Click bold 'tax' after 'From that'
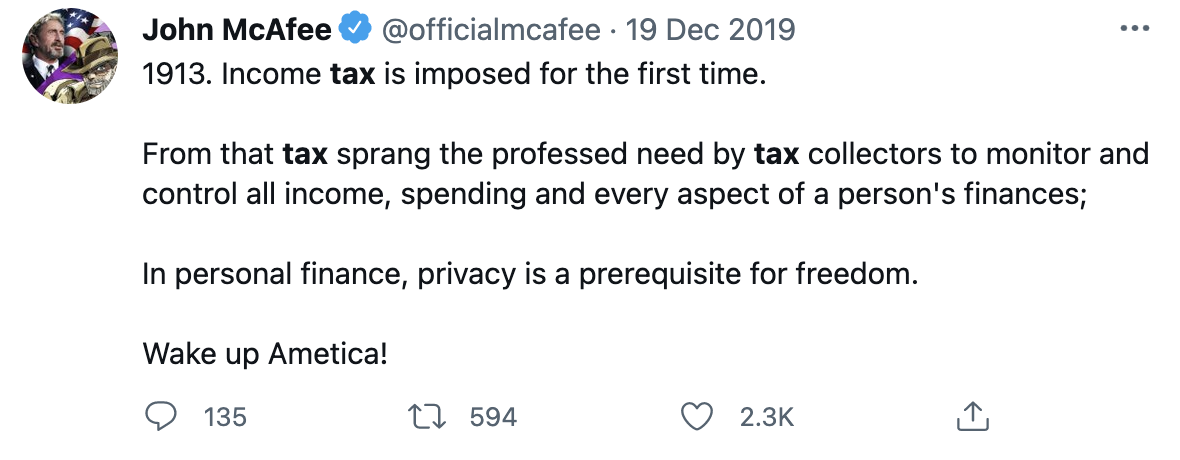The height and width of the screenshot is (460, 1180). [305, 155]
